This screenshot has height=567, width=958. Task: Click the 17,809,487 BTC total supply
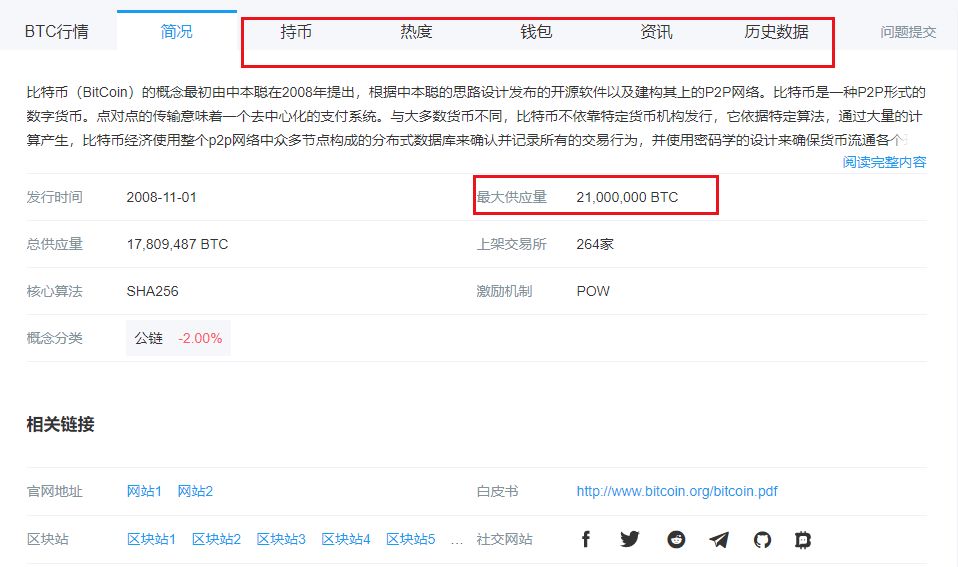tap(177, 244)
